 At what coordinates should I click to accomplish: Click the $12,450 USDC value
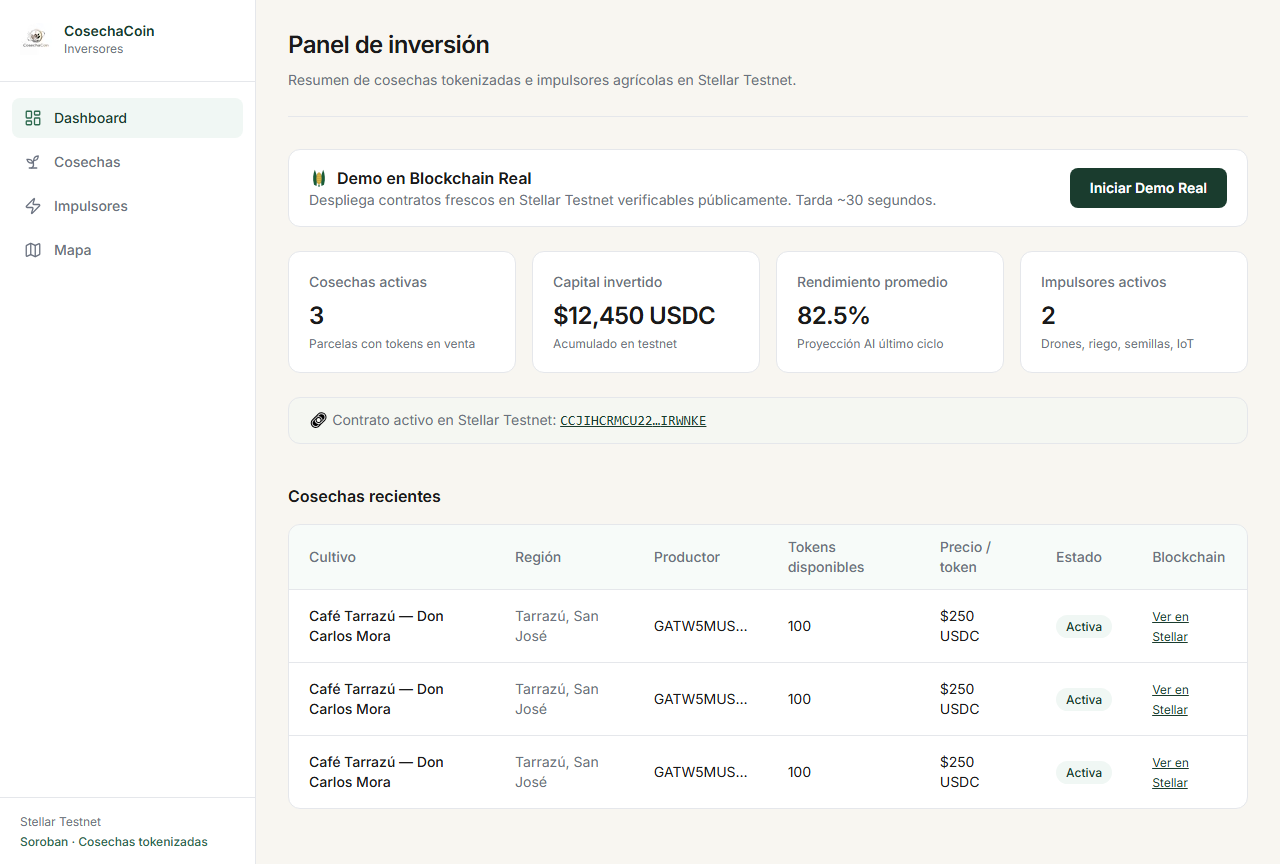tap(634, 316)
